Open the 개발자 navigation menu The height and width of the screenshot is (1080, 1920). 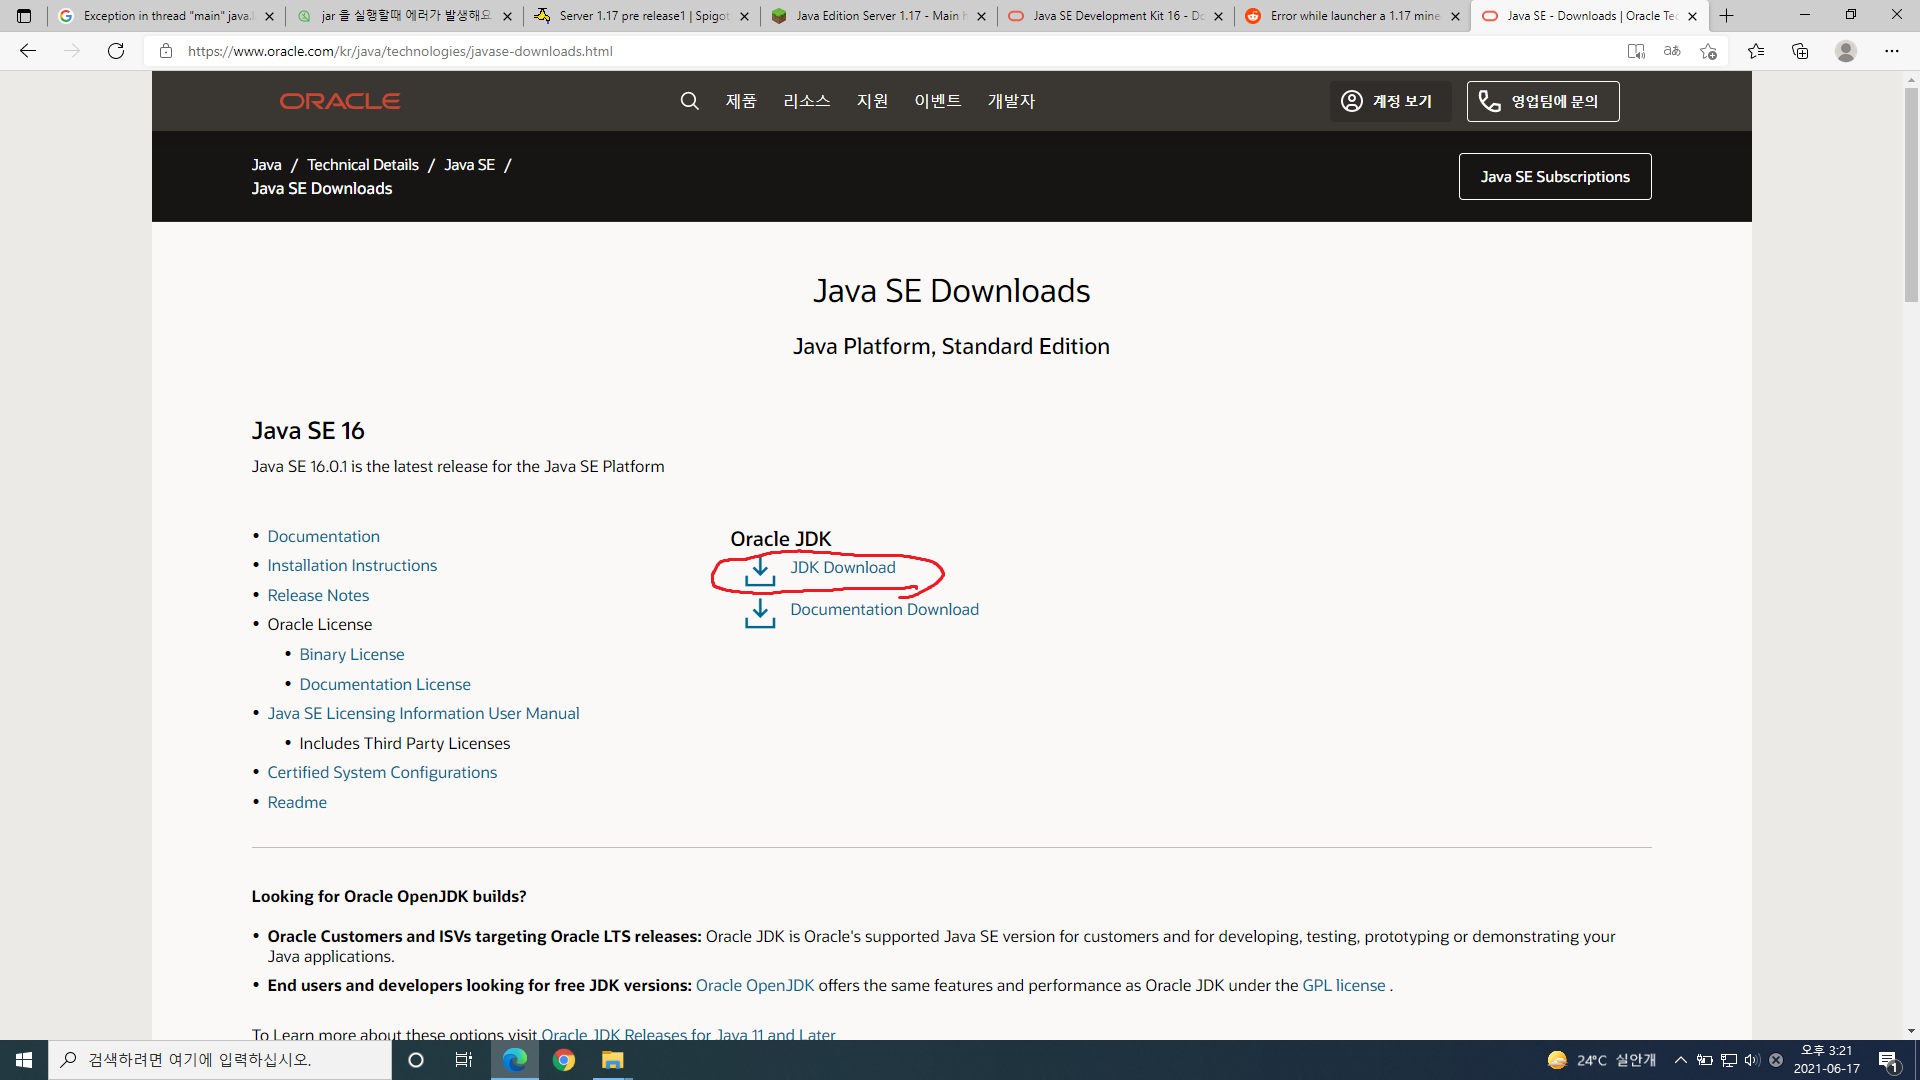pyautogui.click(x=1011, y=101)
